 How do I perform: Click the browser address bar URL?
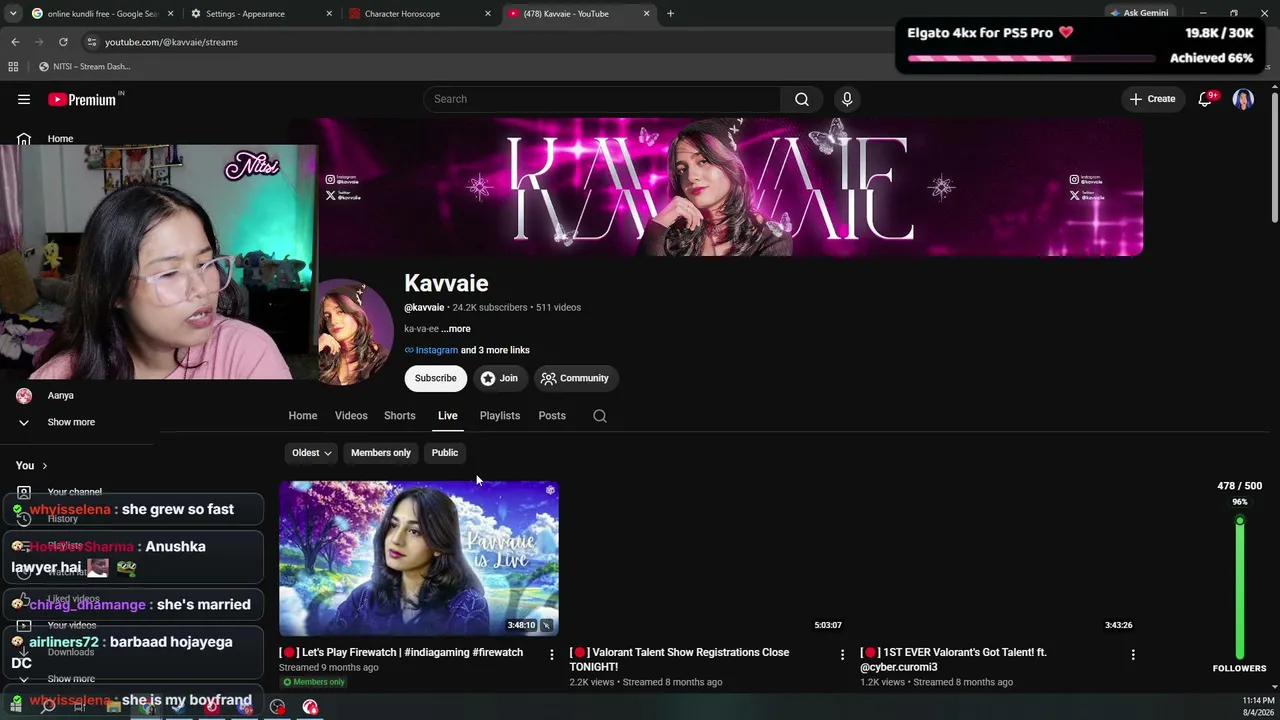pyautogui.click(x=171, y=42)
